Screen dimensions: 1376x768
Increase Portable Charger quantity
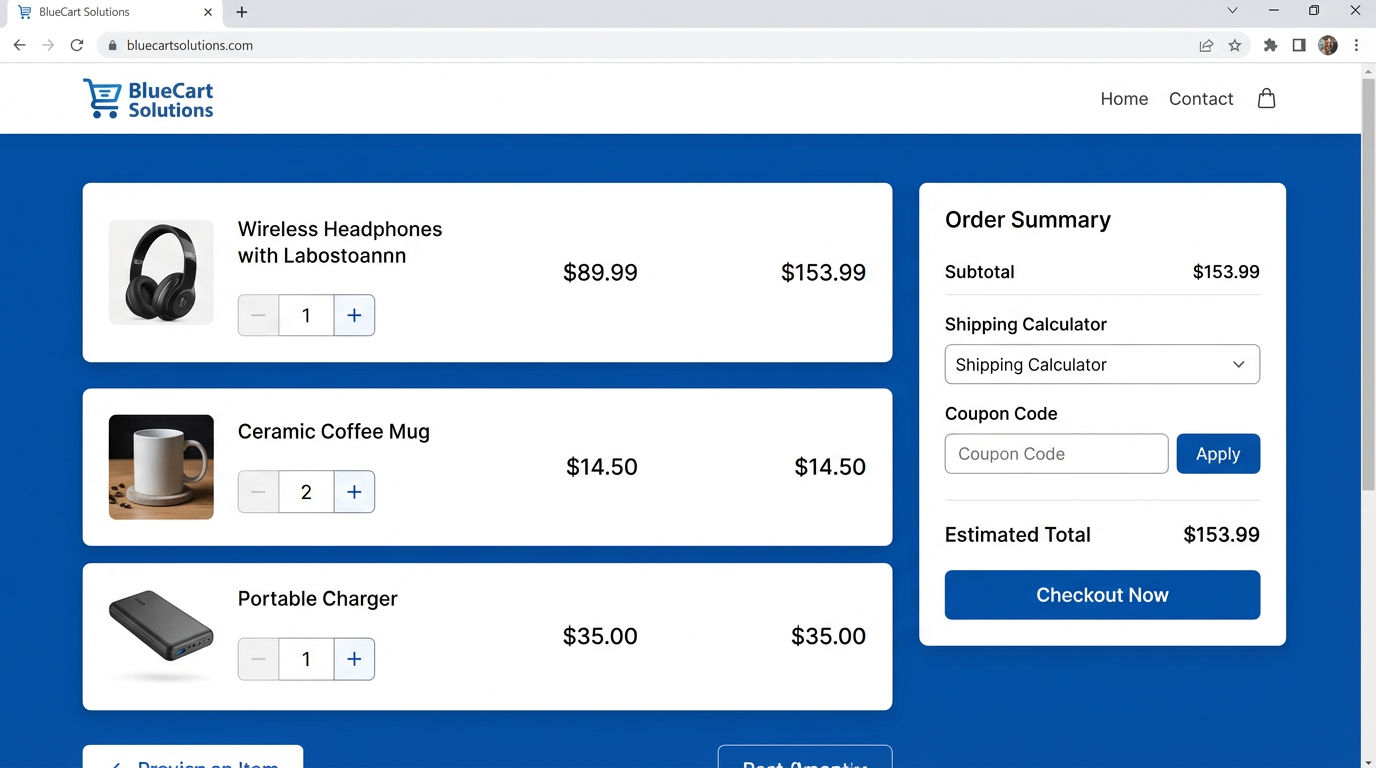pyautogui.click(x=354, y=659)
